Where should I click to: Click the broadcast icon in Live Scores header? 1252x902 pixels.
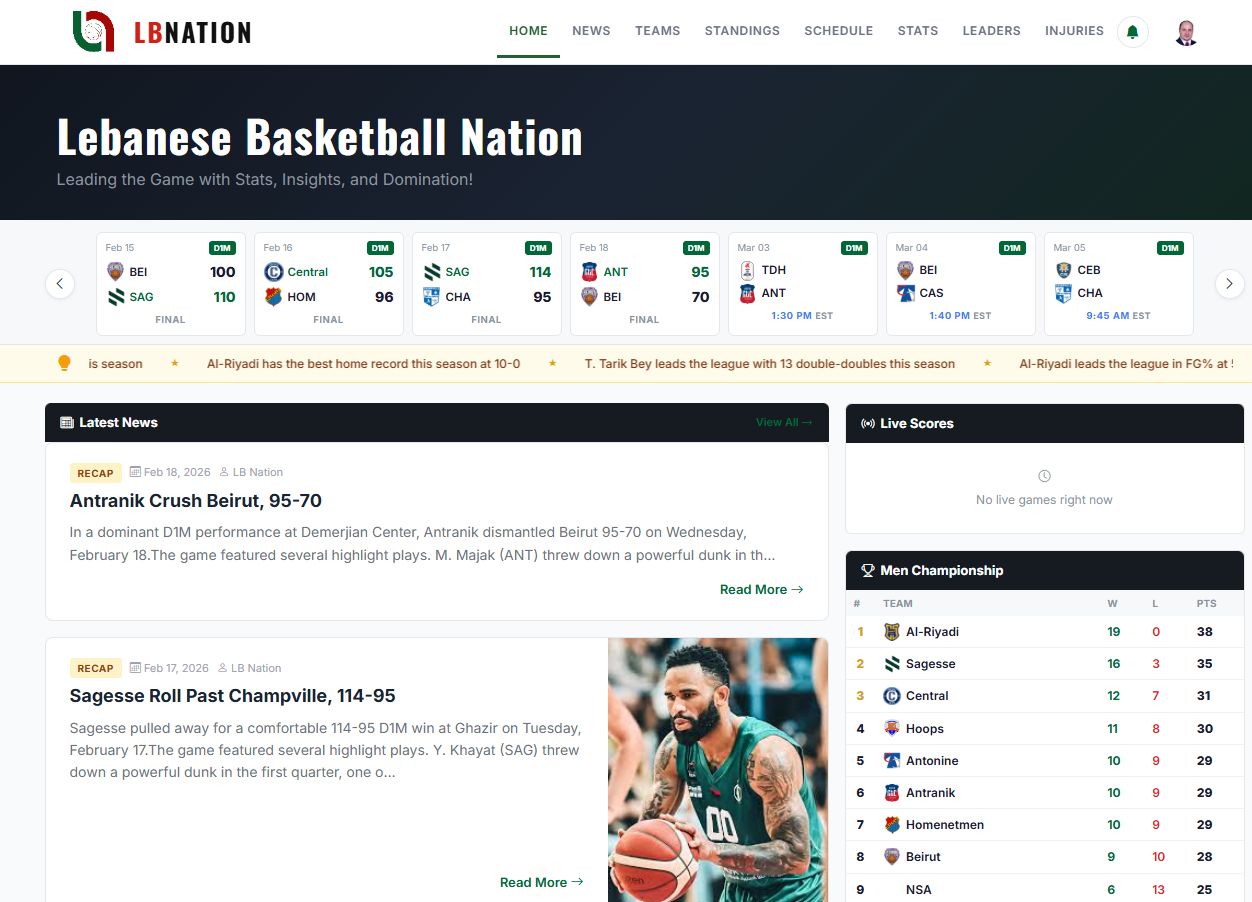tap(866, 423)
